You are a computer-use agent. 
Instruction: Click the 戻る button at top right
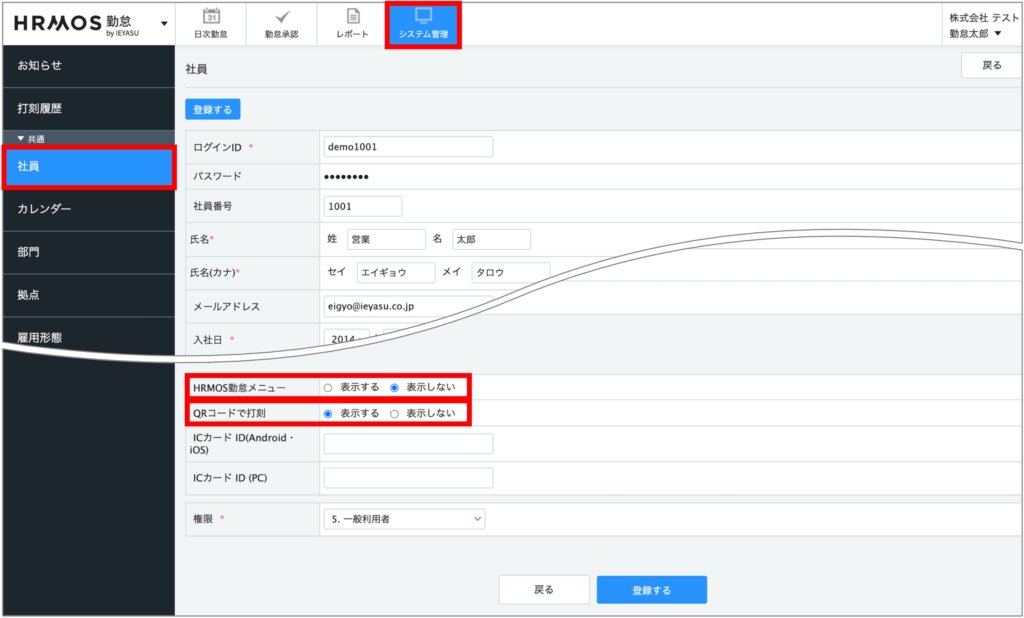point(990,66)
